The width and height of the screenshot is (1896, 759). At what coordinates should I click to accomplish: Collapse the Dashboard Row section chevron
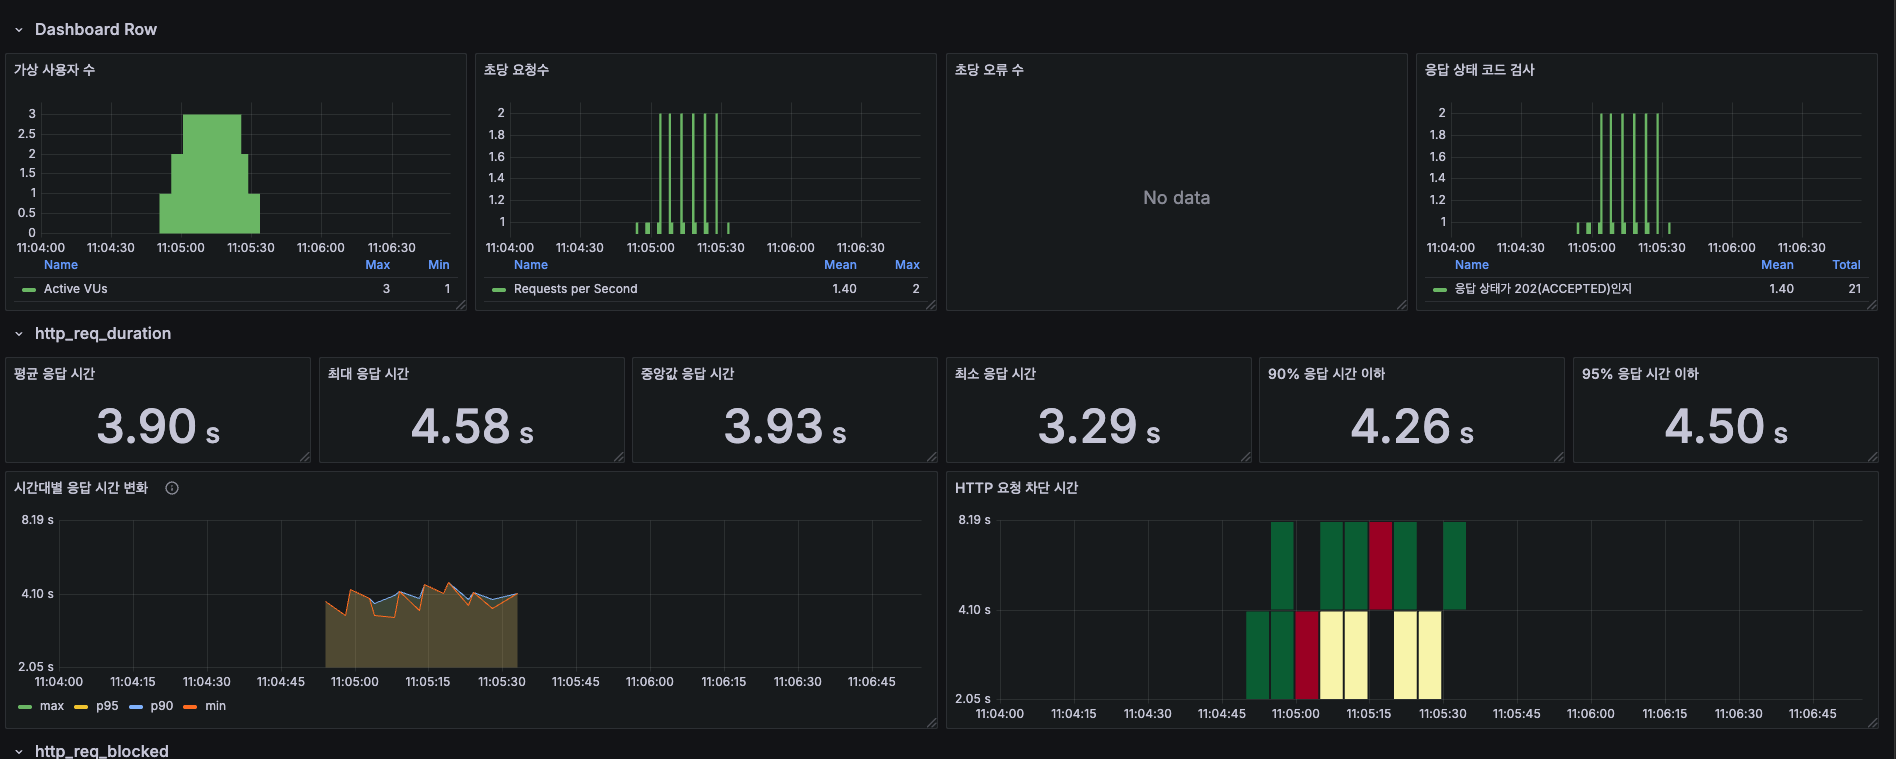(18, 30)
